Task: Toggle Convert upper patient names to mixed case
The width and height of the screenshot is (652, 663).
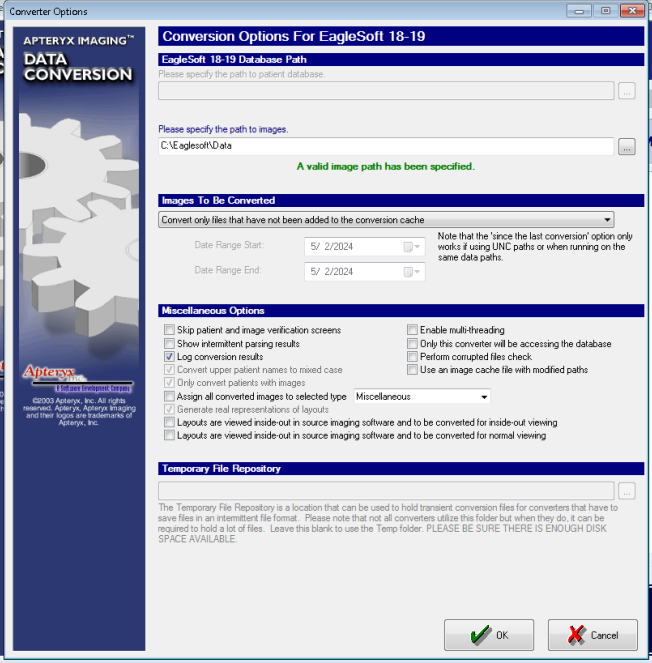Action: pos(169,370)
